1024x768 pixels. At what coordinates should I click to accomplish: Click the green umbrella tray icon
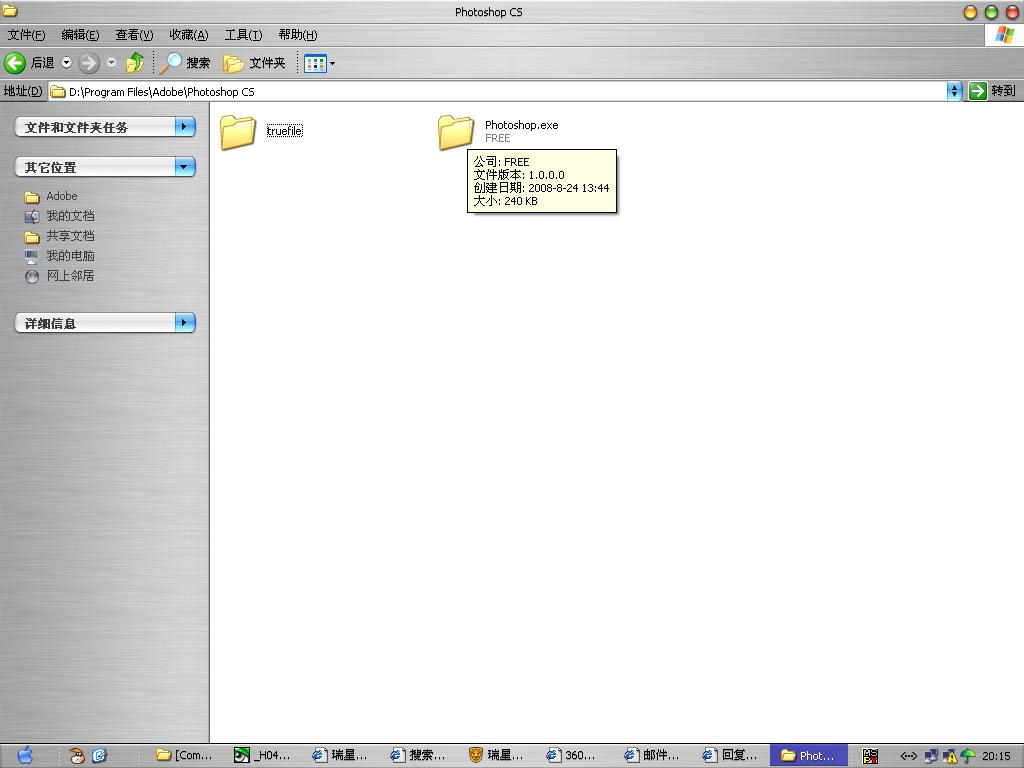[x=968, y=756]
